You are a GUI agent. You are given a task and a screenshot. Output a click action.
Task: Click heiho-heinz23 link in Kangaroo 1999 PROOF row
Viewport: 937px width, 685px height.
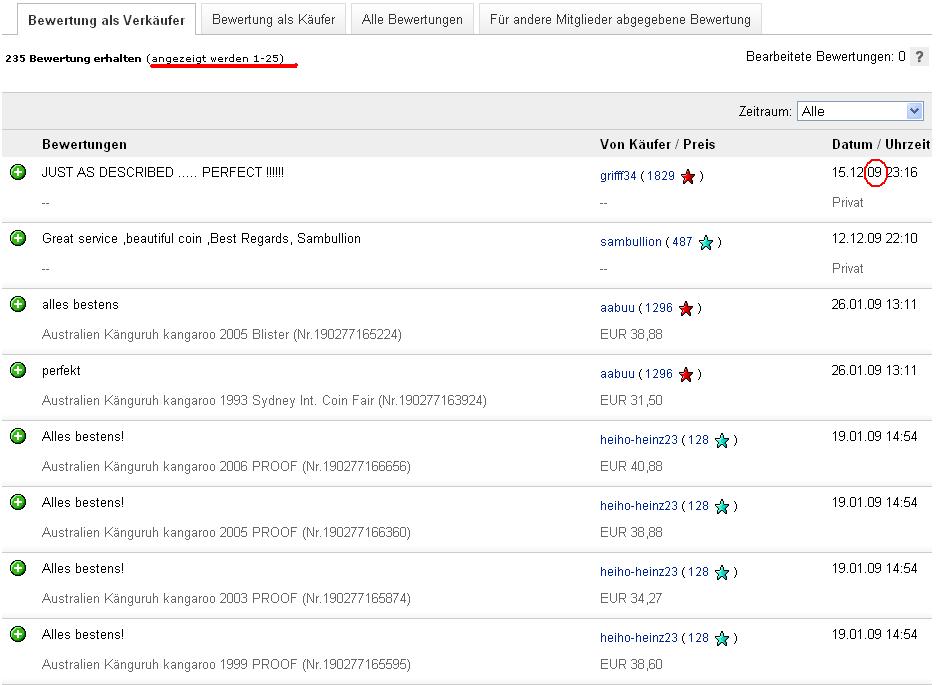coord(638,638)
